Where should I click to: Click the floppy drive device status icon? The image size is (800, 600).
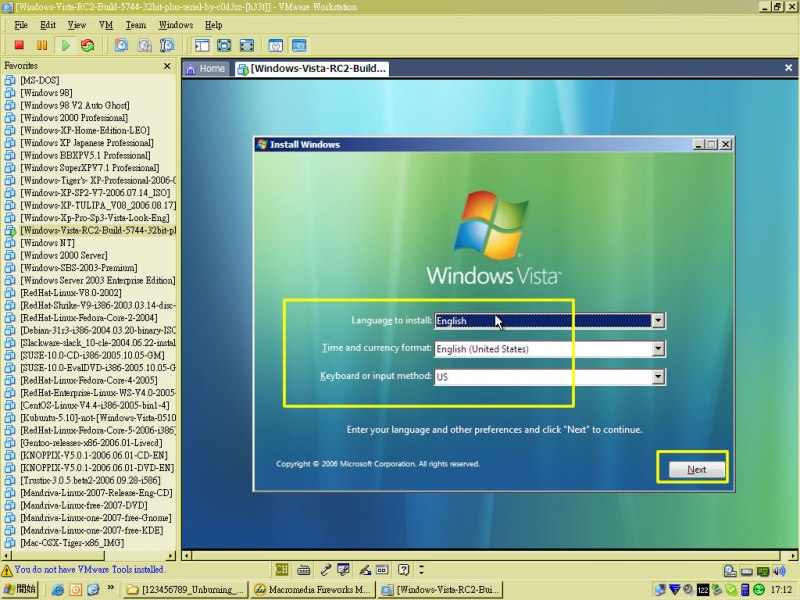tap(747, 571)
